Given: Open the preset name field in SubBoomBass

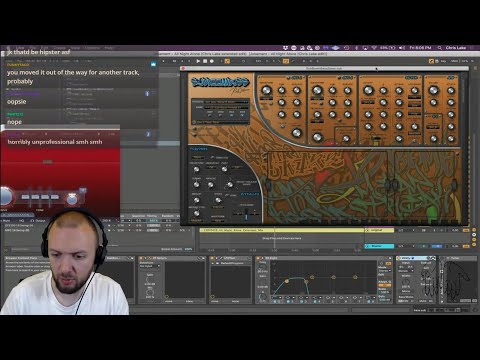Looking at the screenshot, I should 226,102.
